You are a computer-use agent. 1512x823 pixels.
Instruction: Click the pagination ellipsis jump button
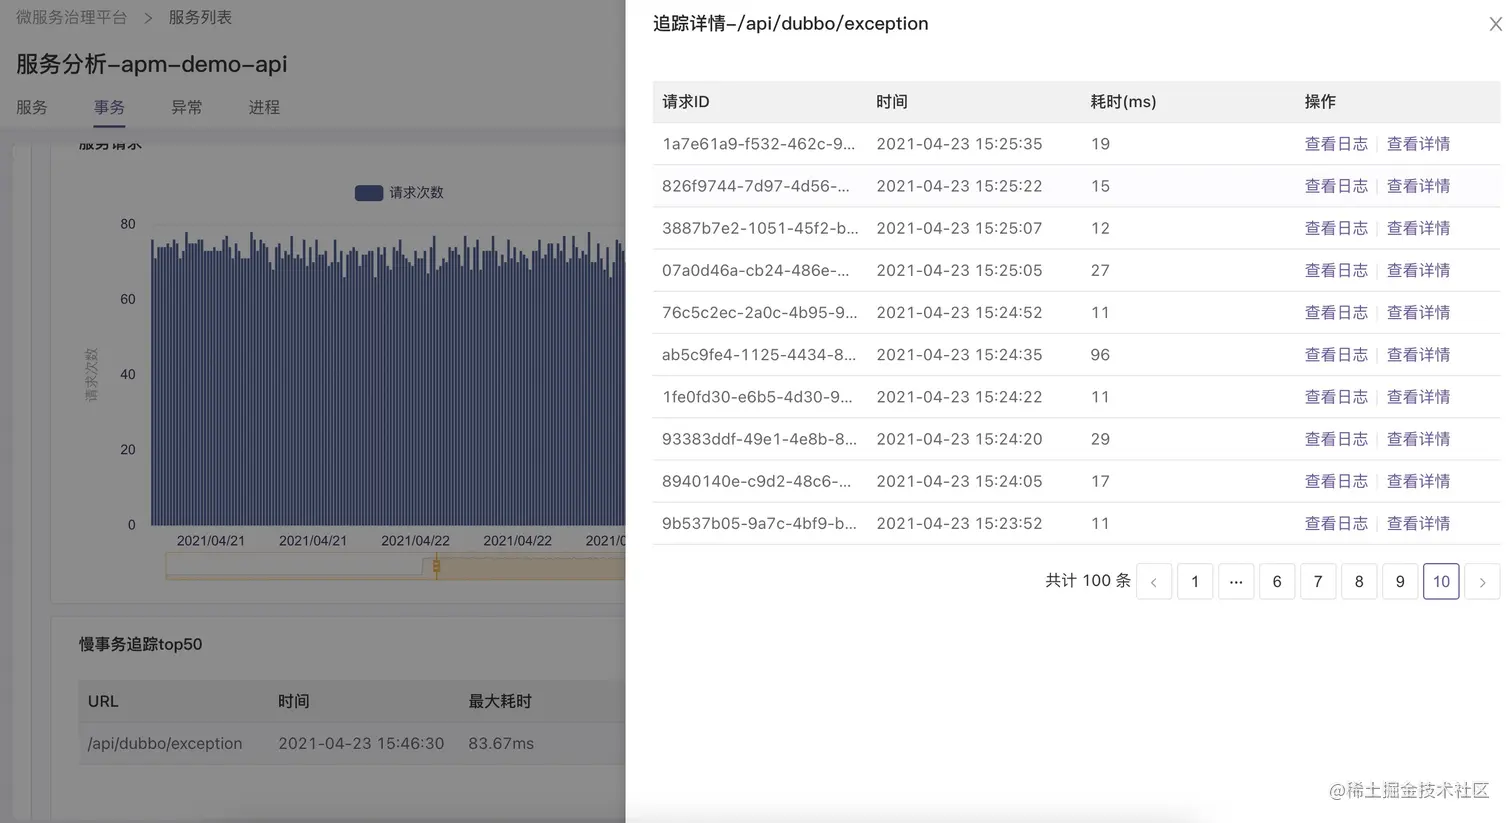pyautogui.click(x=1236, y=582)
